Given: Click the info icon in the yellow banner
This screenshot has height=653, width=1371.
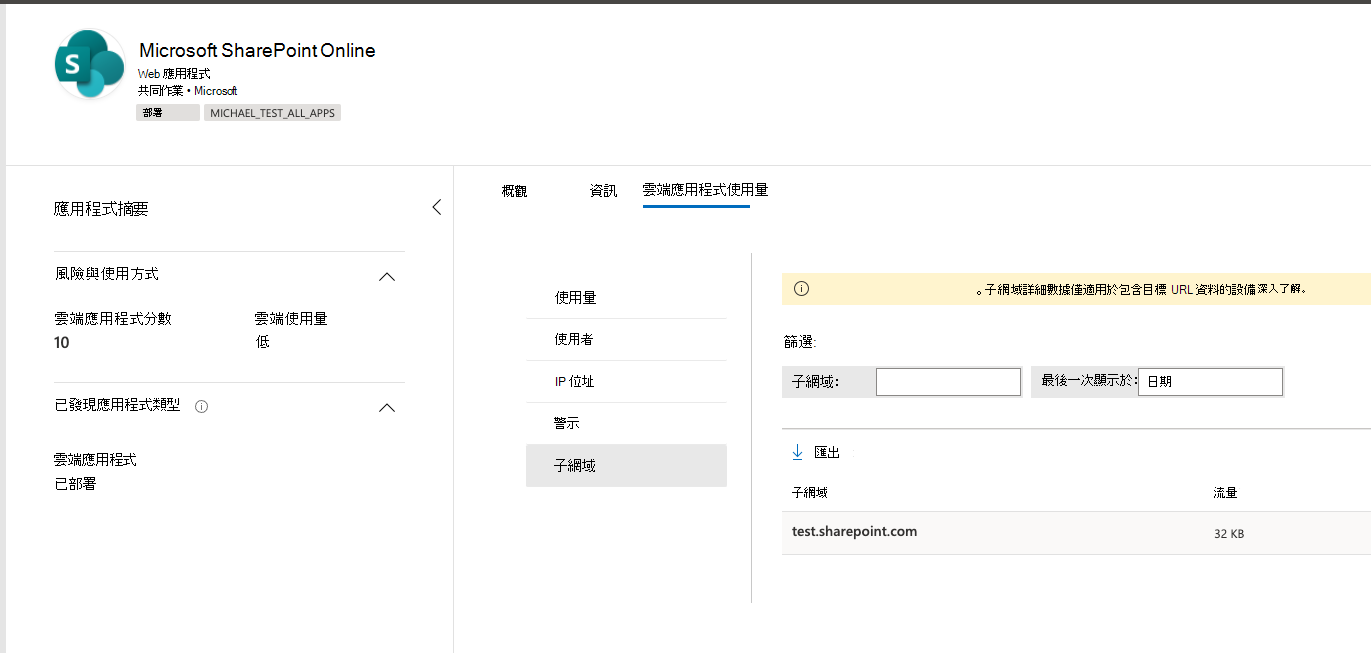Looking at the screenshot, I should click(801, 288).
